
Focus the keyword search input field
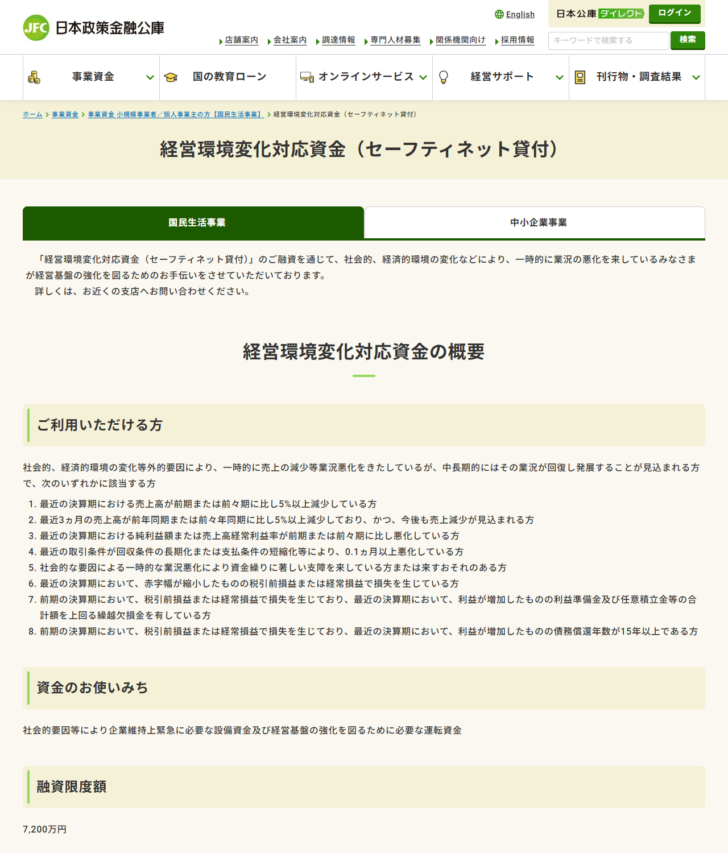608,40
